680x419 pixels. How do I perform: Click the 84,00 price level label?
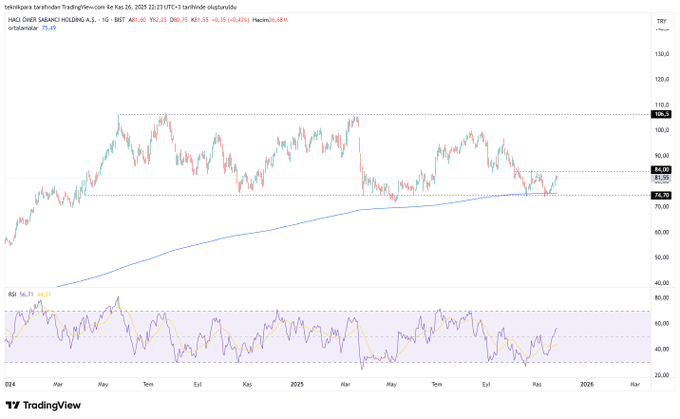(x=661, y=170)
